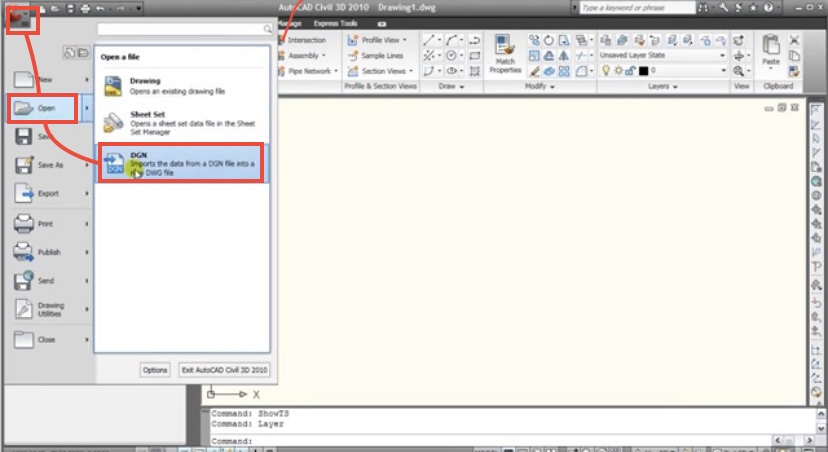Image resolution: width=828 pixels, height=452 pixels.
Task: Choose Save As in the application menu
Action: coord(51,165)
